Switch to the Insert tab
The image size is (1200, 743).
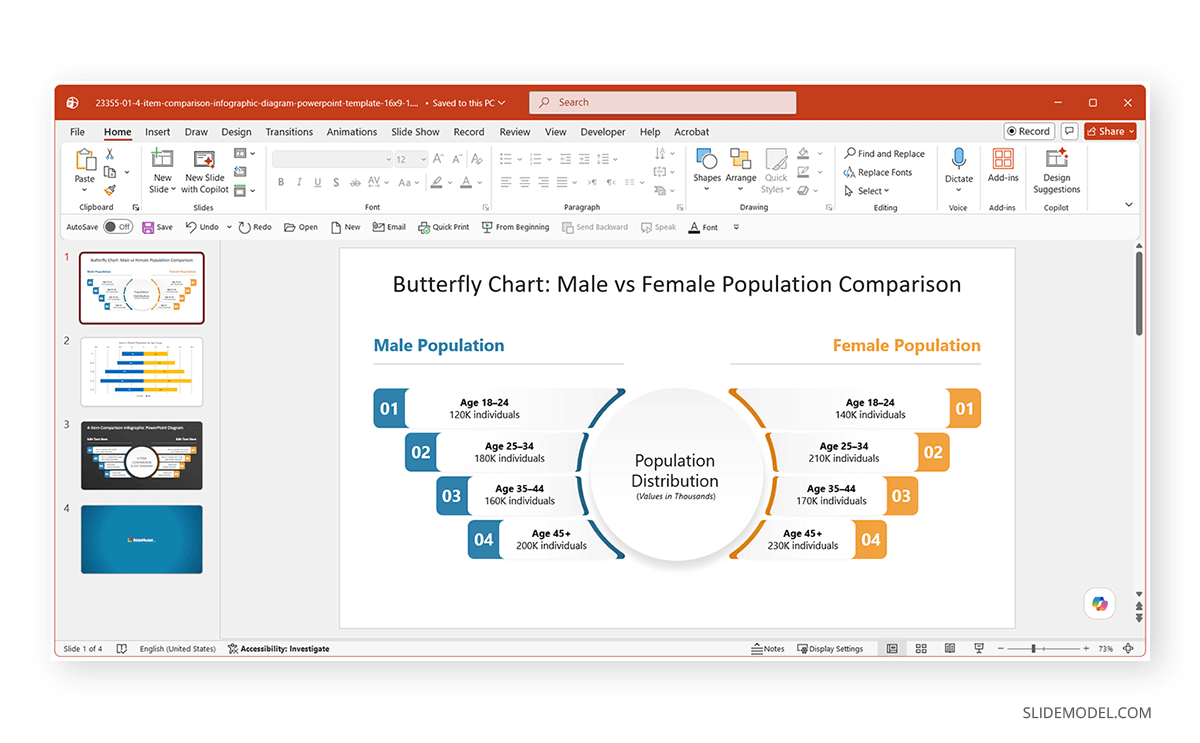[x=157, y=132]
